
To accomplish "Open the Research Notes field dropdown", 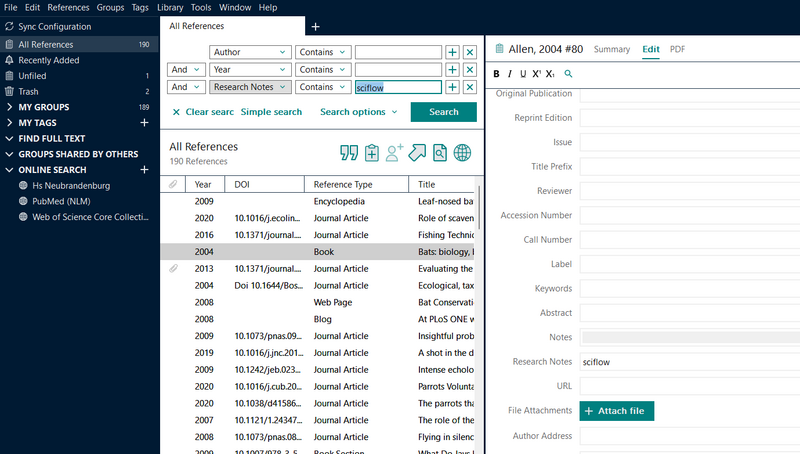I will [x=250, y=87].
